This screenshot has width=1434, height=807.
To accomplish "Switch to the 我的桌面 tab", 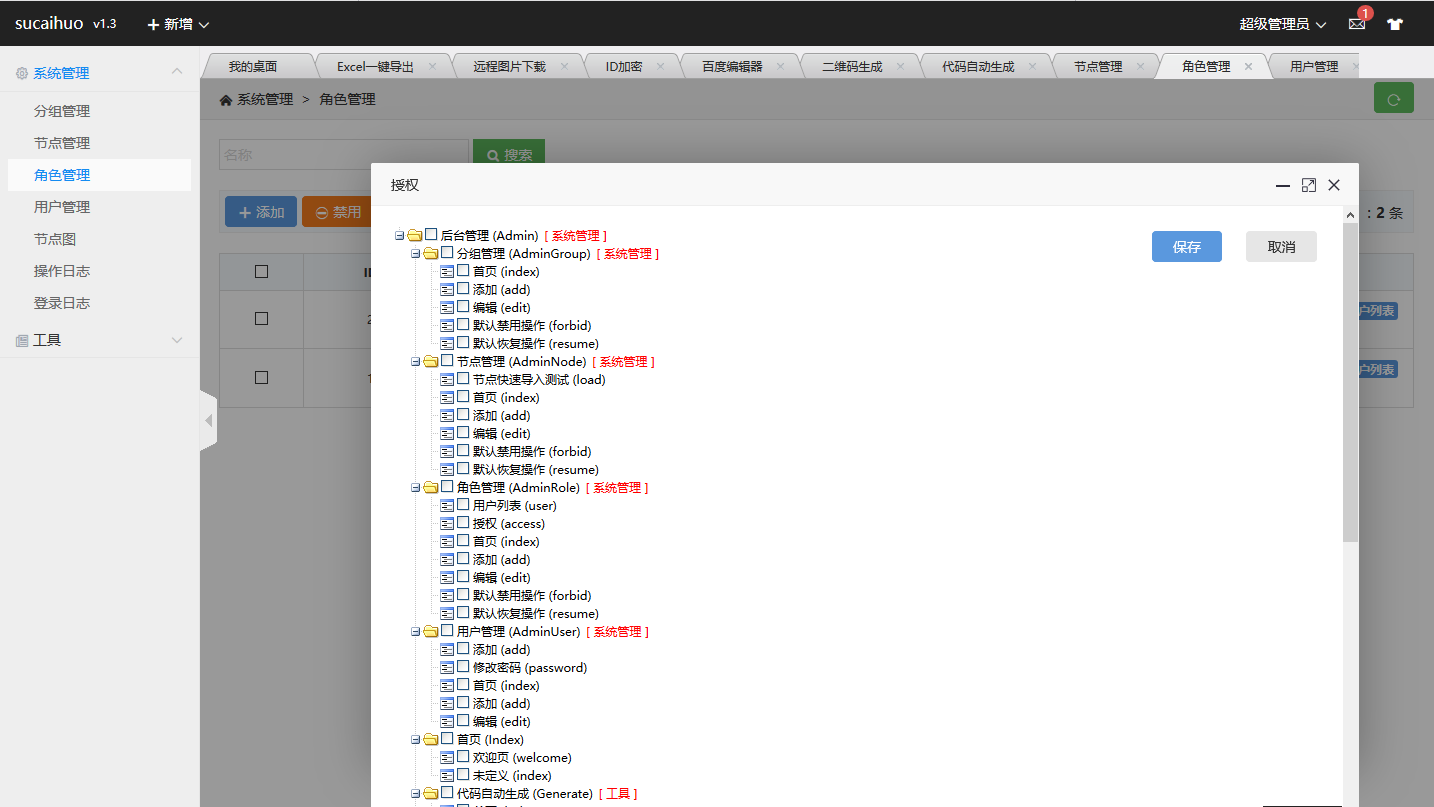I will pyautogui.click(x=253, y=67).
